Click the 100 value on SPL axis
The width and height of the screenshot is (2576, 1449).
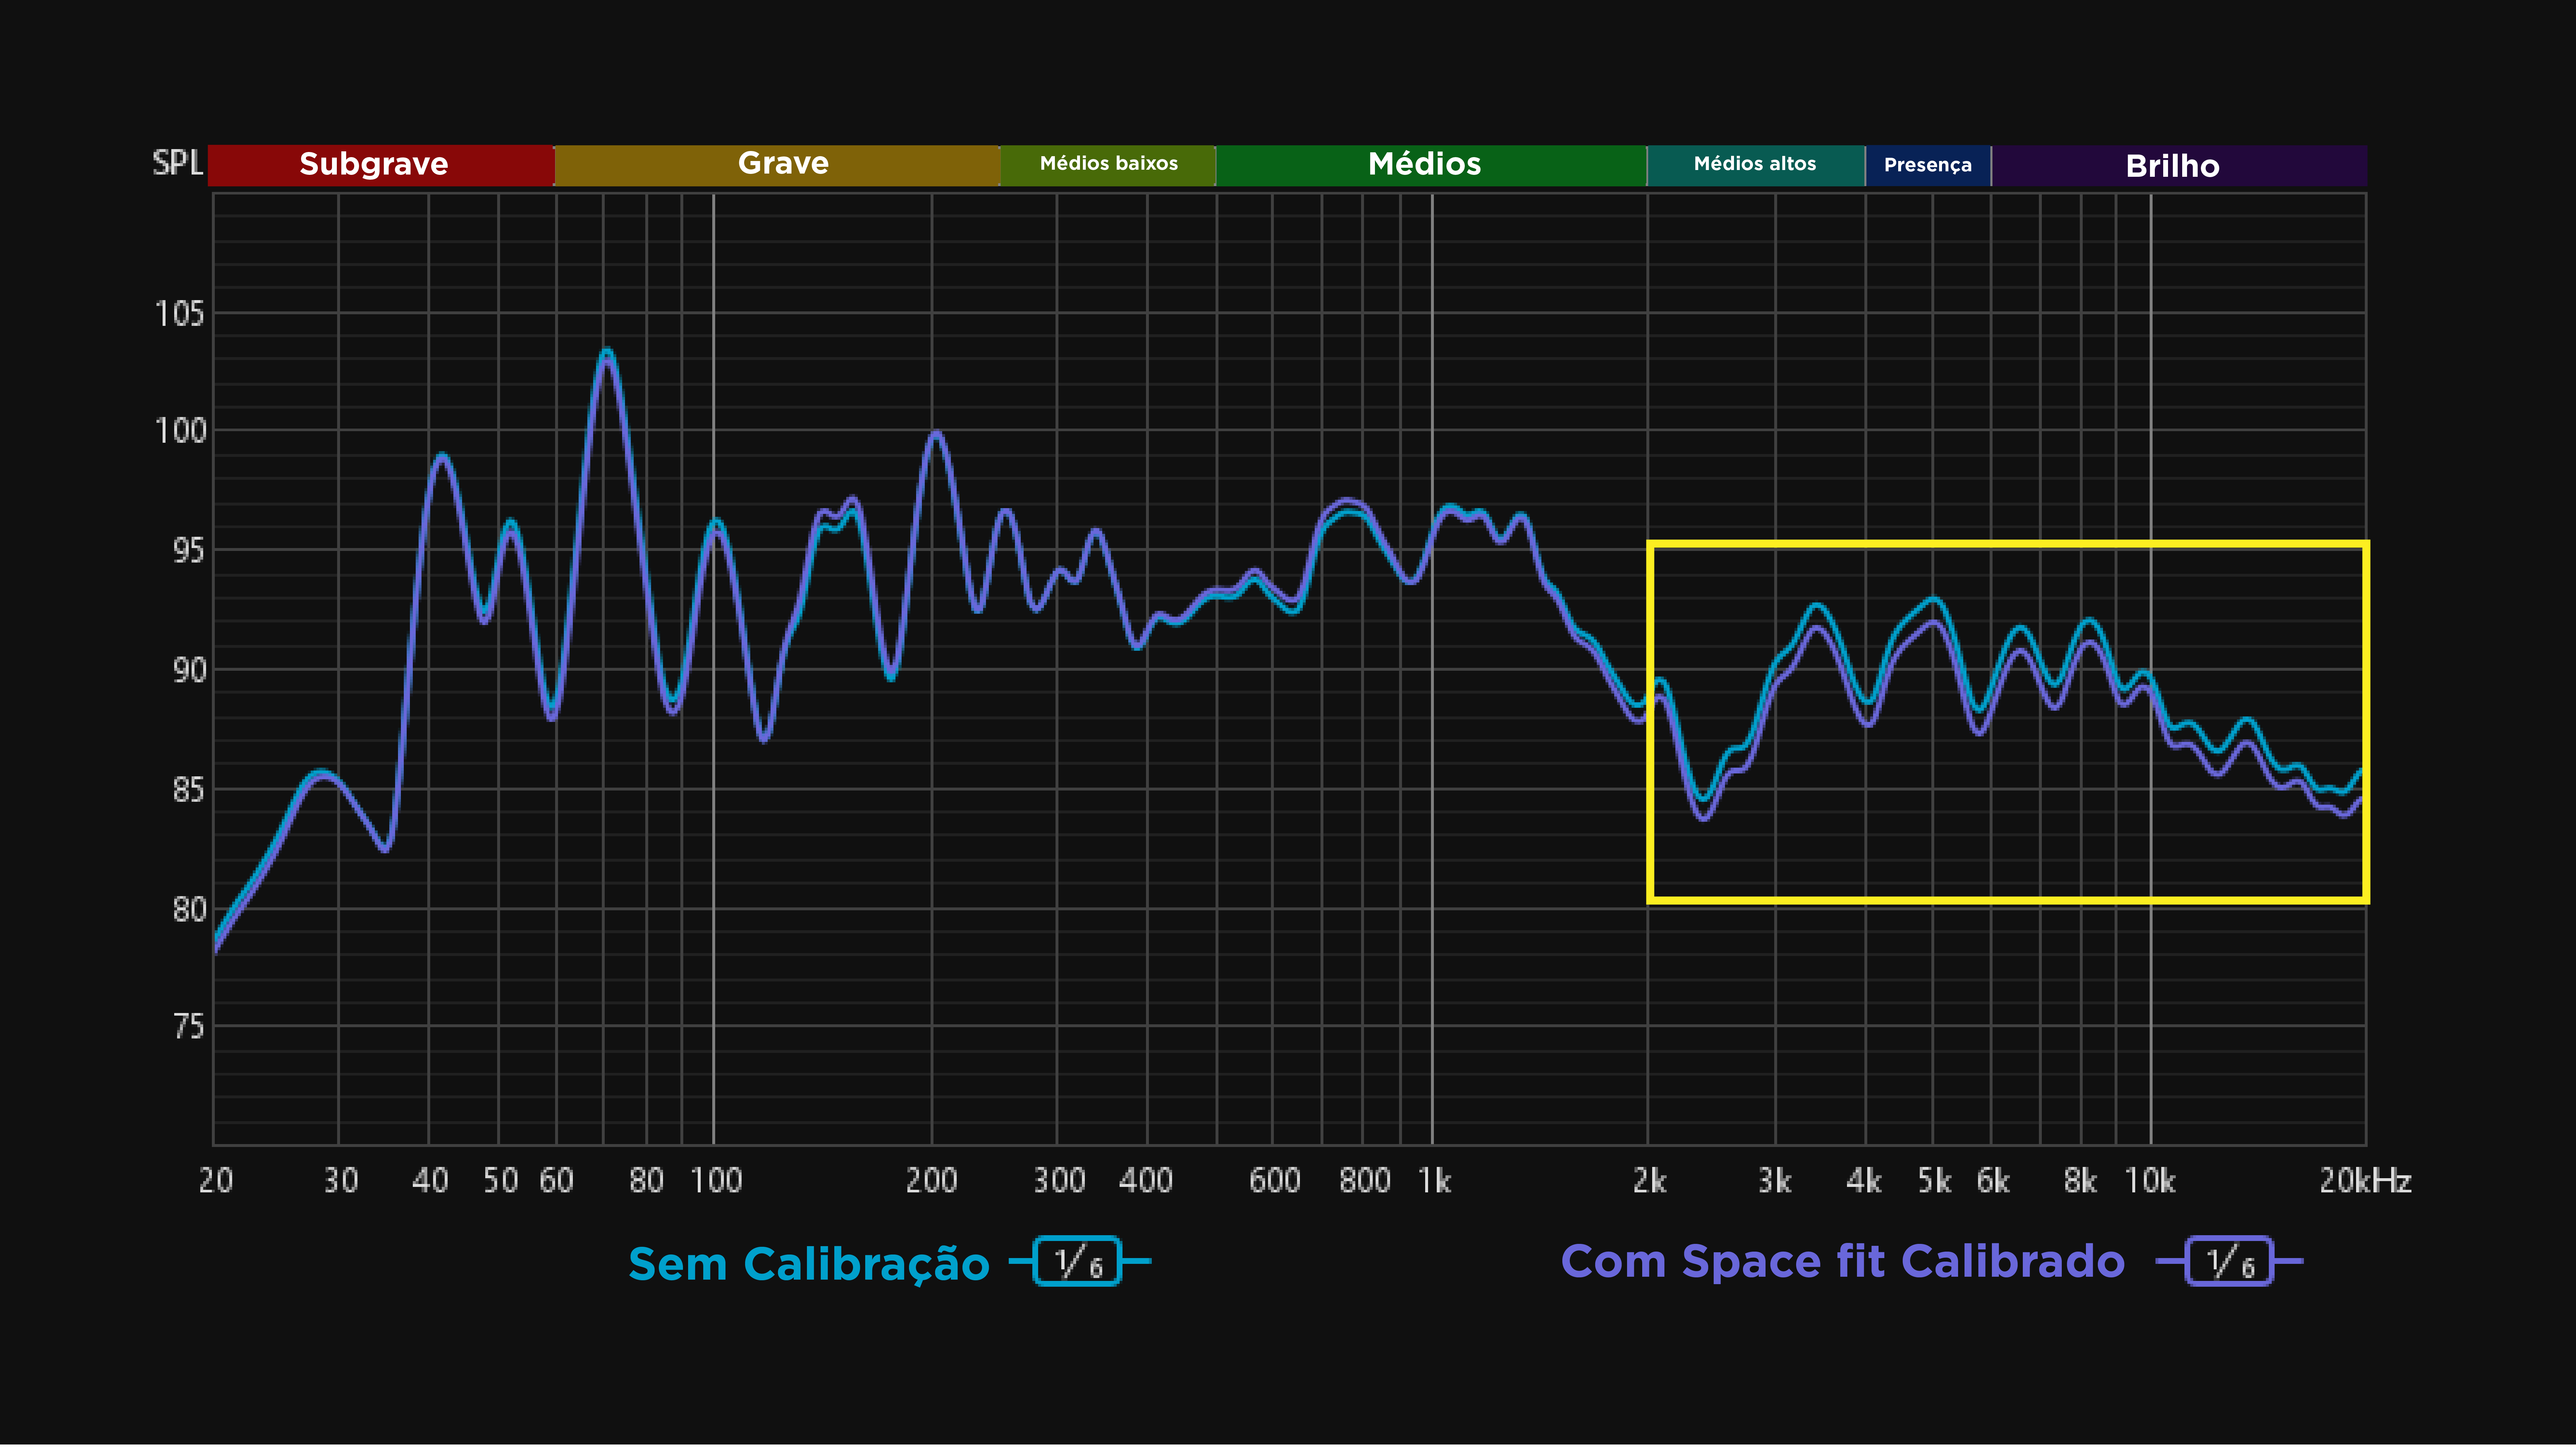(x=180, y=431)
